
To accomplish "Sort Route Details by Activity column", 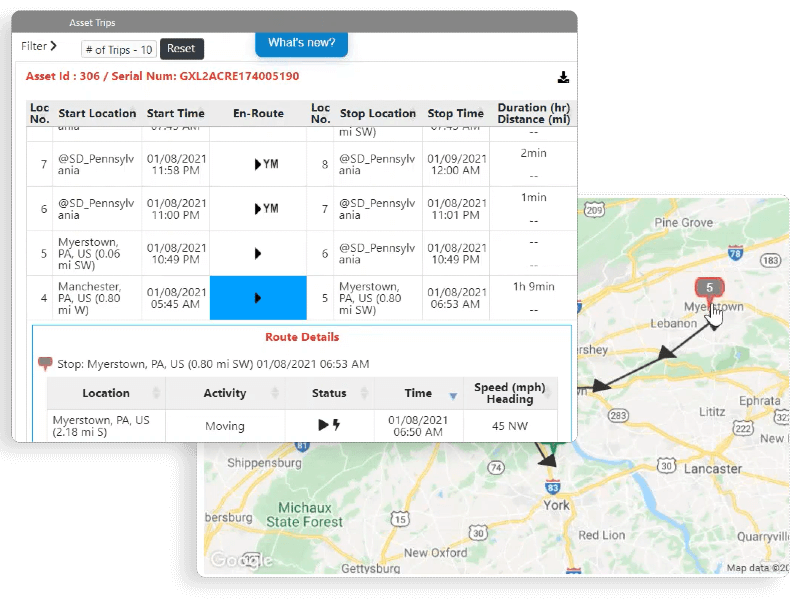I will tap(225, 393).
